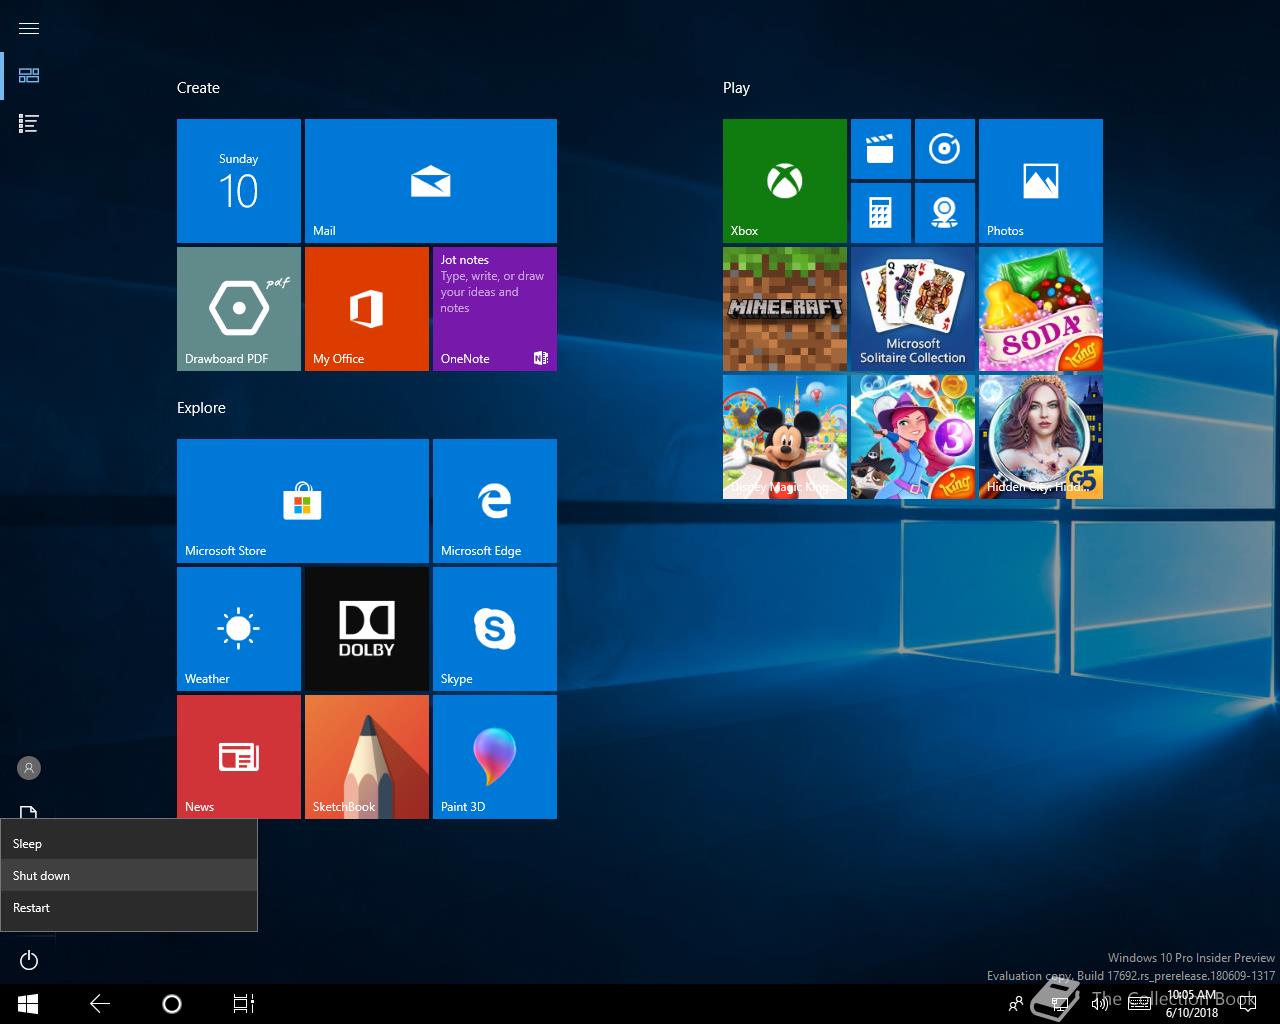The height and width of the screenshot is (1024, 1280).
Task: Choose Sleep from the power menu
Action: click(x=129, y=844)
